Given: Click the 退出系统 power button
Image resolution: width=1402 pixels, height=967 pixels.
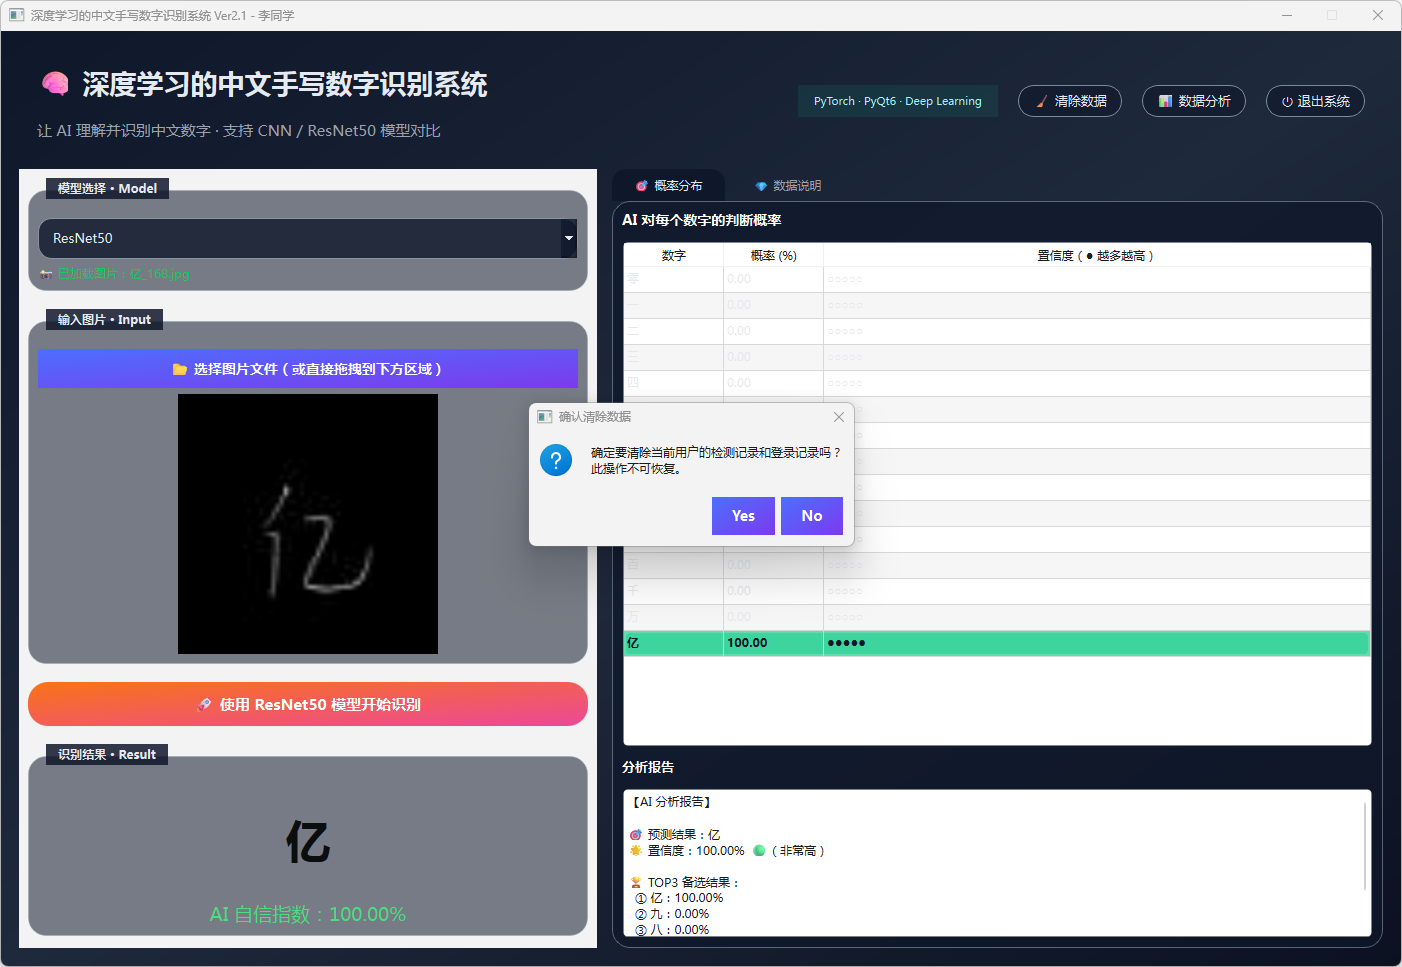Looking at the screenshot, I should click(x=1315, y=101).
